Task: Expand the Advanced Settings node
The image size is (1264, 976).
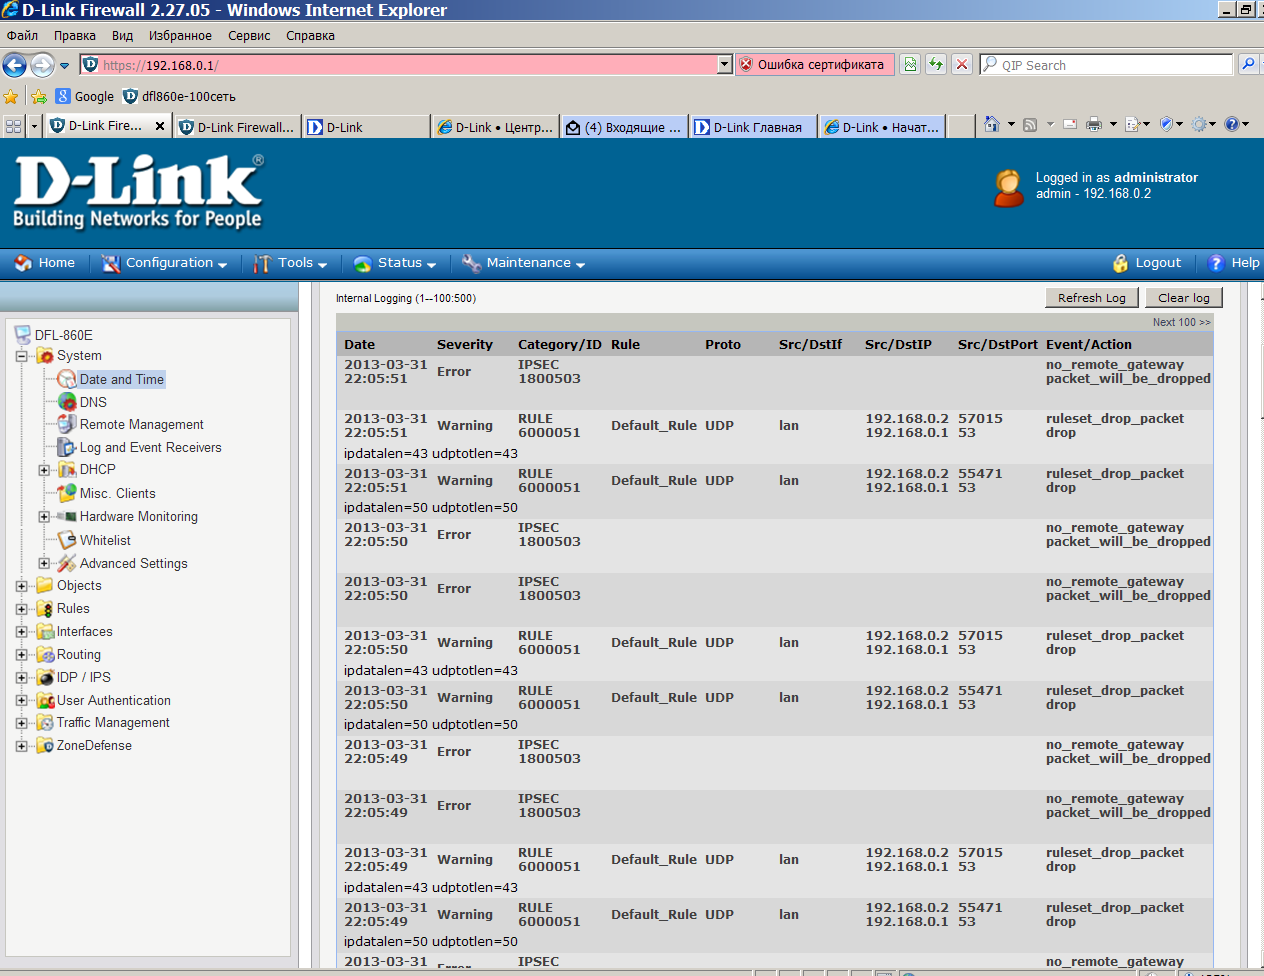Action: tap(44, 564)
